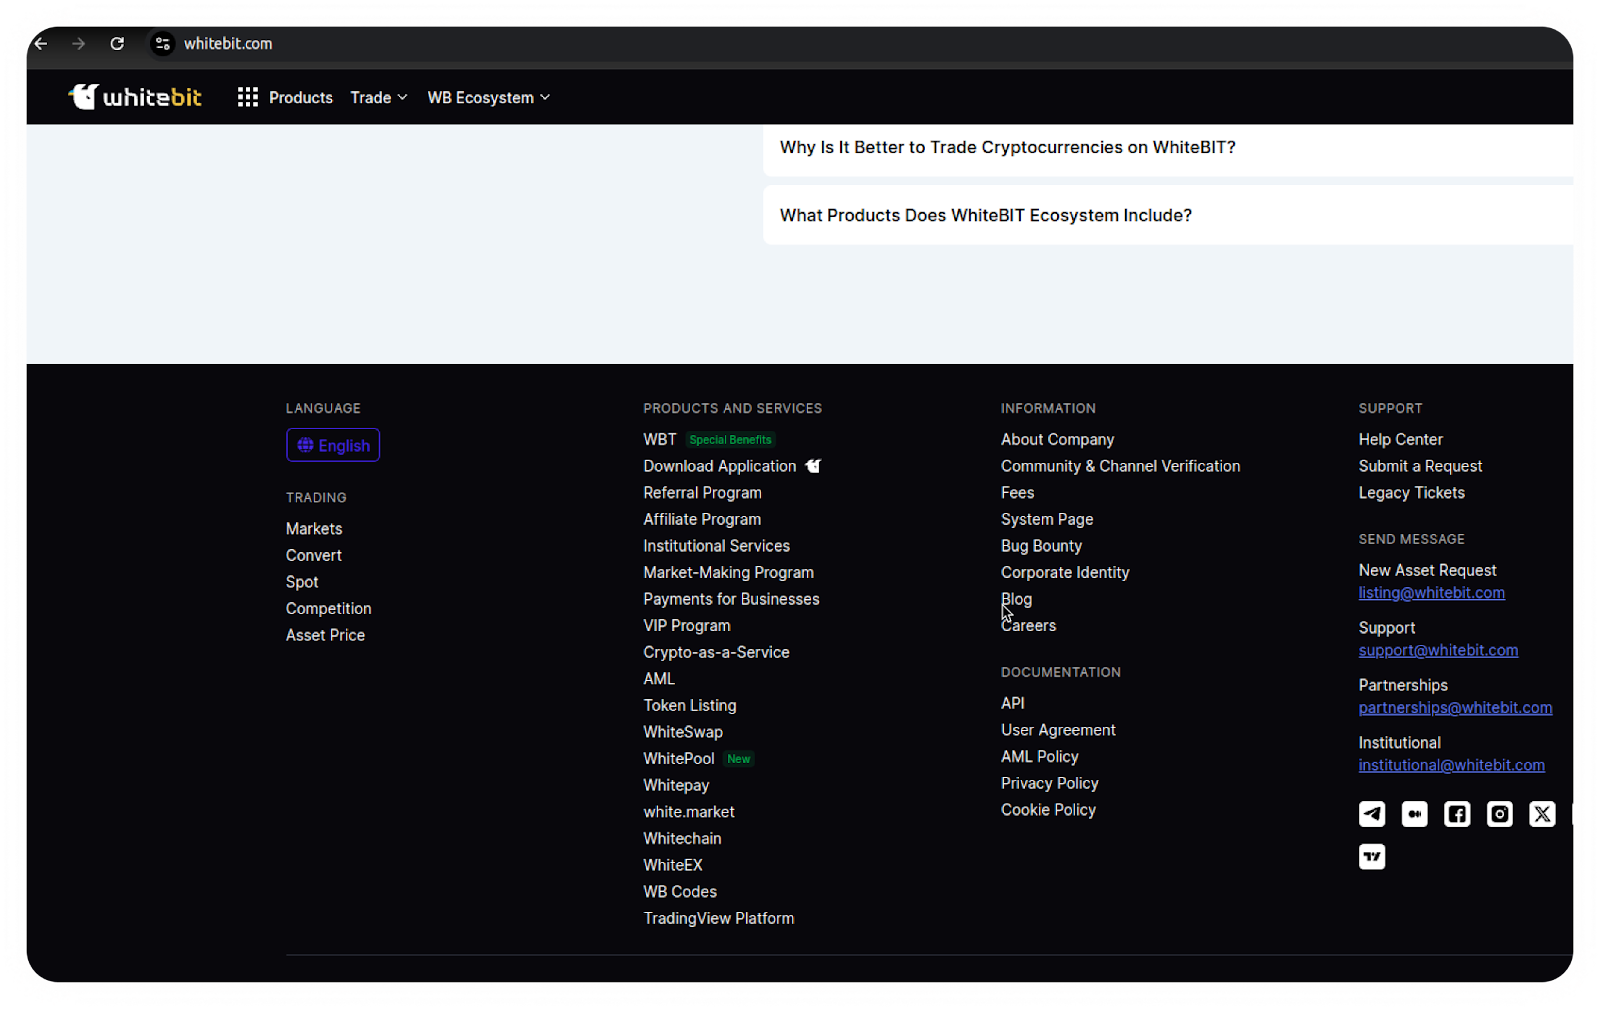Open the Token Listing link
Screen dimensions: 1600x1009
(x=690, y=705)
